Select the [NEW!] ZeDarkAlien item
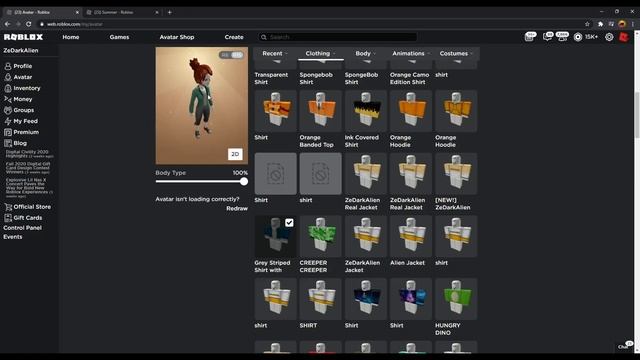The width and height of the screenshot is (640, 360). click(x=456, y=182)
